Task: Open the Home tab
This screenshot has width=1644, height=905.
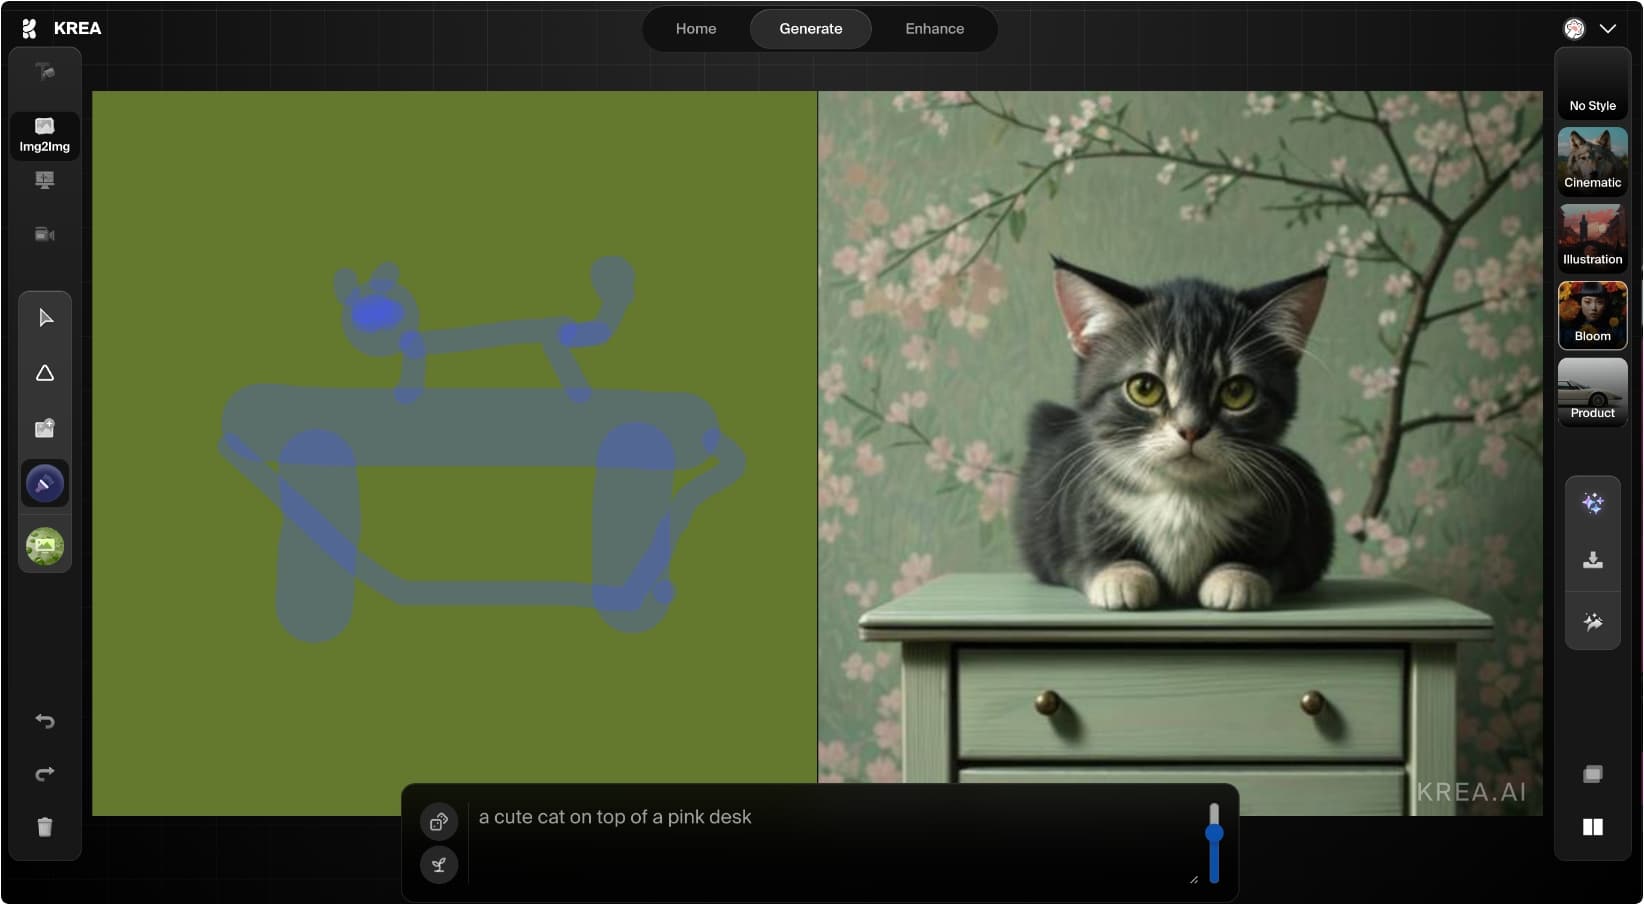Action: click(x=696, y=29)
